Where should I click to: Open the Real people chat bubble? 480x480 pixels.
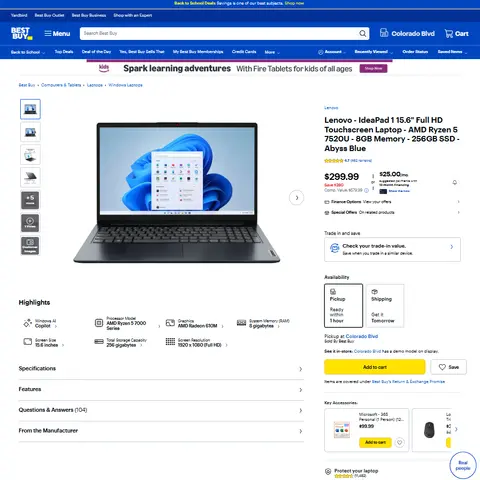[x=463, y=465]
